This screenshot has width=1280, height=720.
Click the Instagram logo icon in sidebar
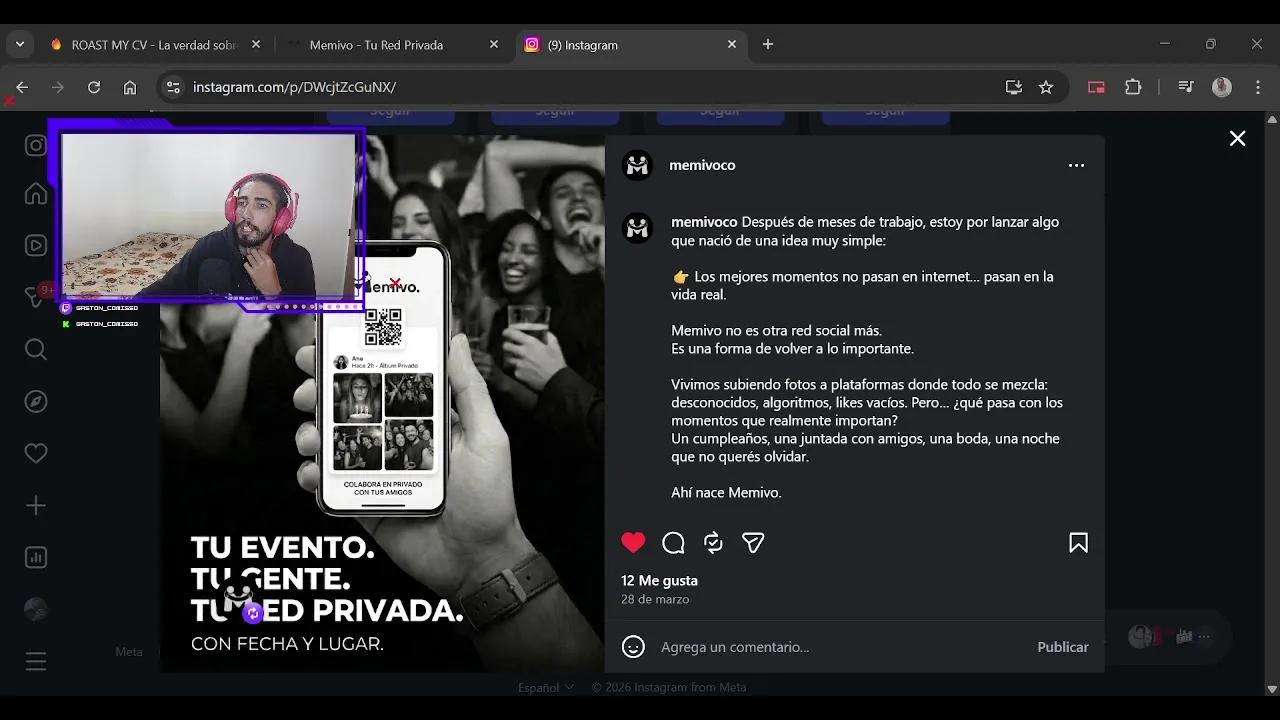(x=36, y=145)
